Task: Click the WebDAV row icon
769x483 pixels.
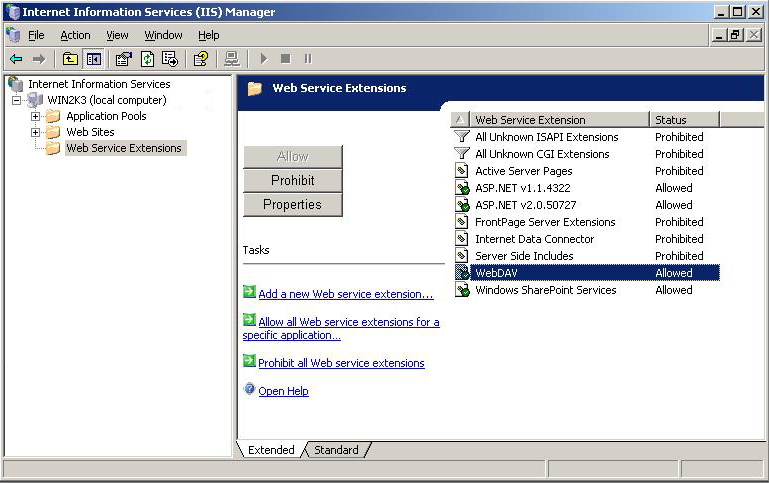Action: [x=462, y=273]
